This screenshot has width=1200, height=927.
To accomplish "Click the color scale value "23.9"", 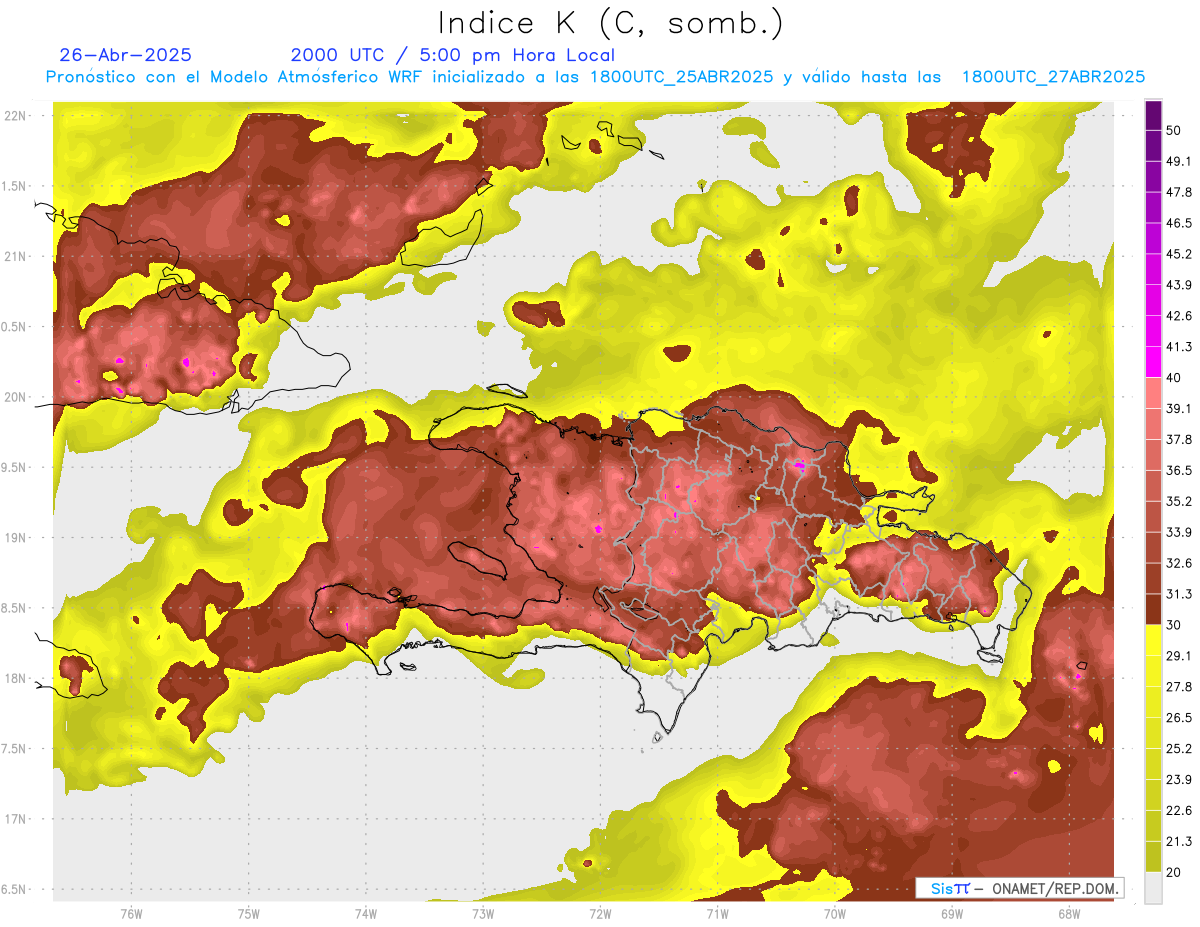I will tap(1179, 779).
